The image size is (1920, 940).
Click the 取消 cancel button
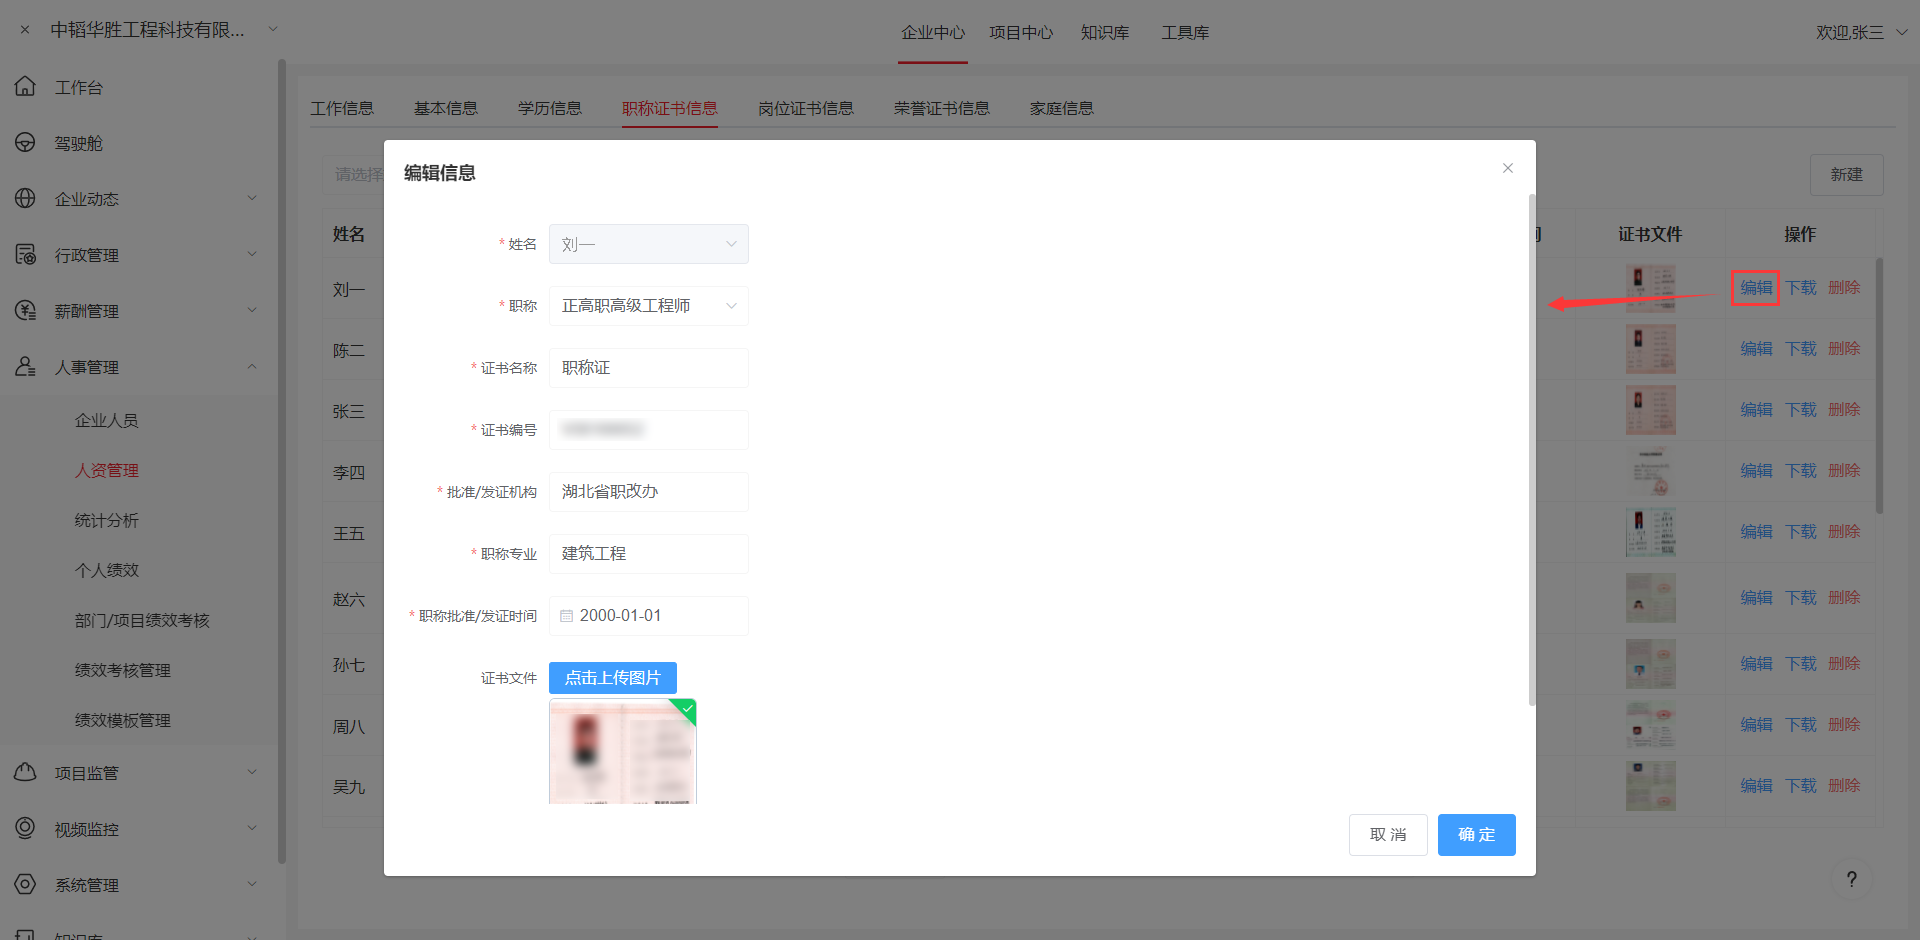1388,835
